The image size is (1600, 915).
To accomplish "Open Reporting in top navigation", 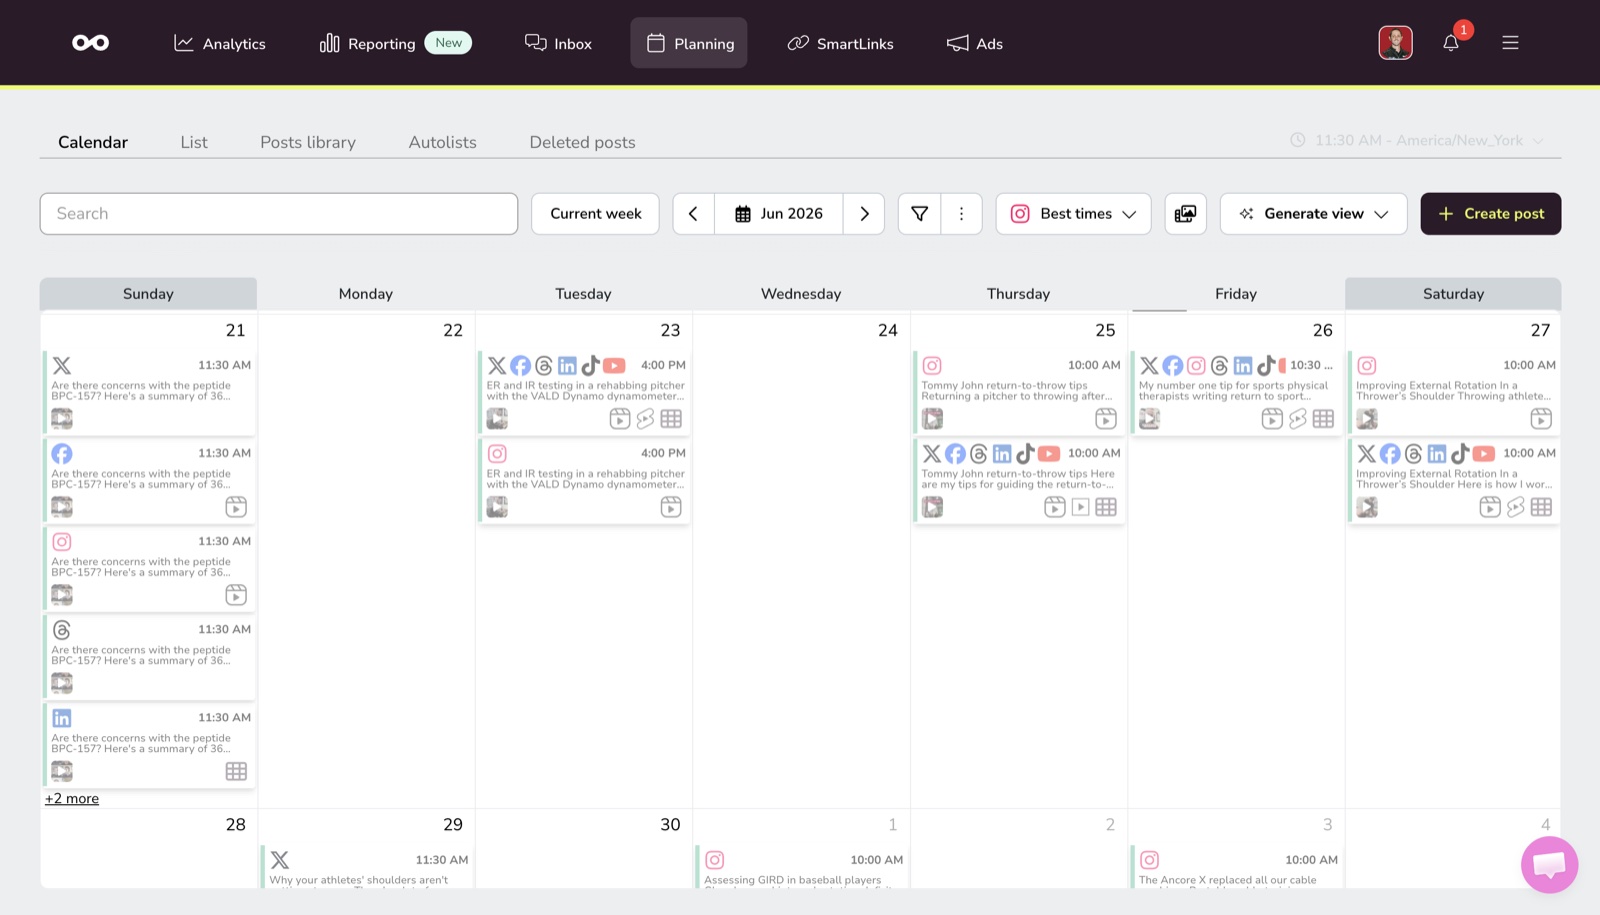I will tap(395, 44).
